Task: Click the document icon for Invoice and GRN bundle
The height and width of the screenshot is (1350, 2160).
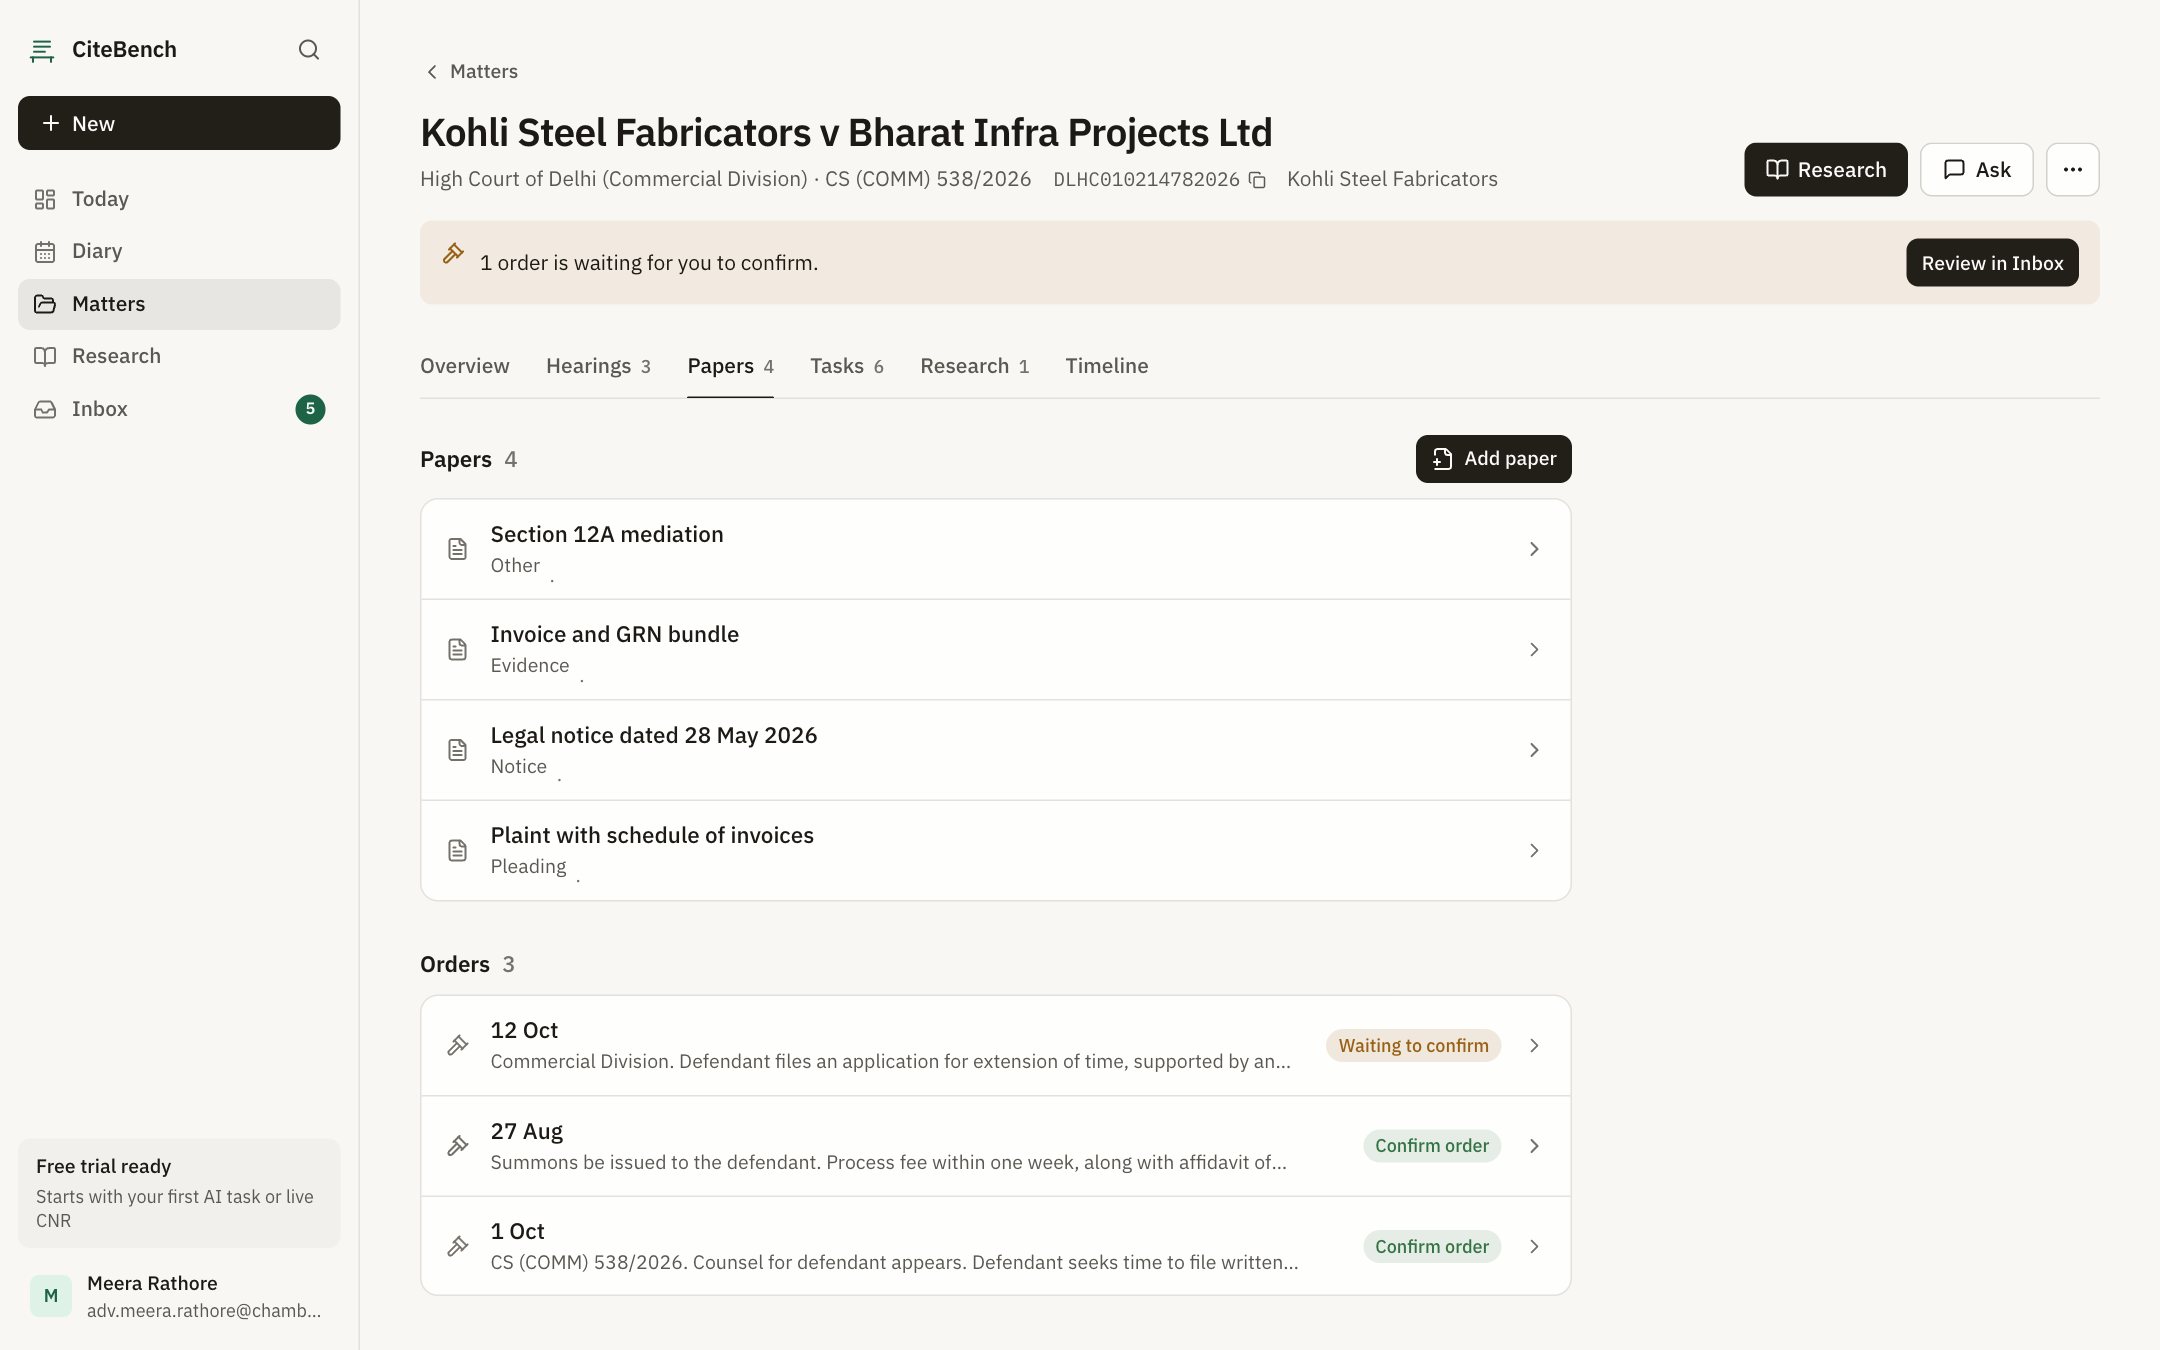Action: (x=458, y=650)
